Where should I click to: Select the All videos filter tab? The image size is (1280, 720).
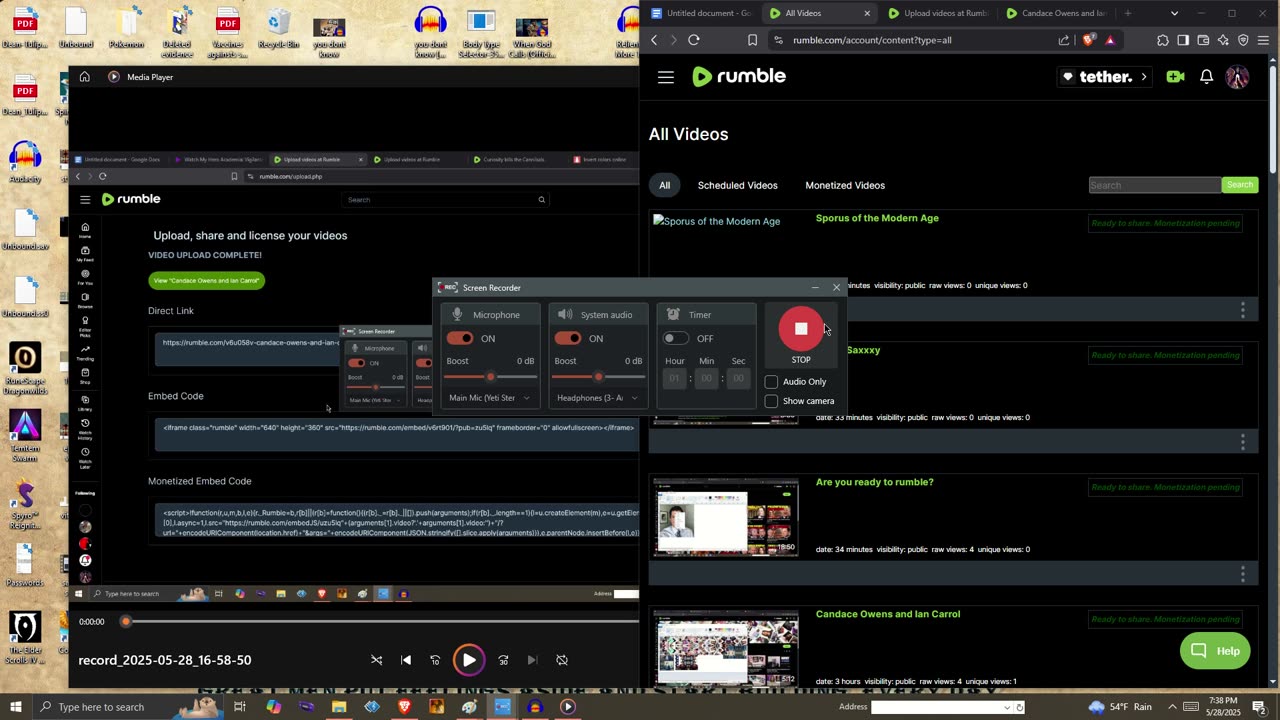pos(664,185)
